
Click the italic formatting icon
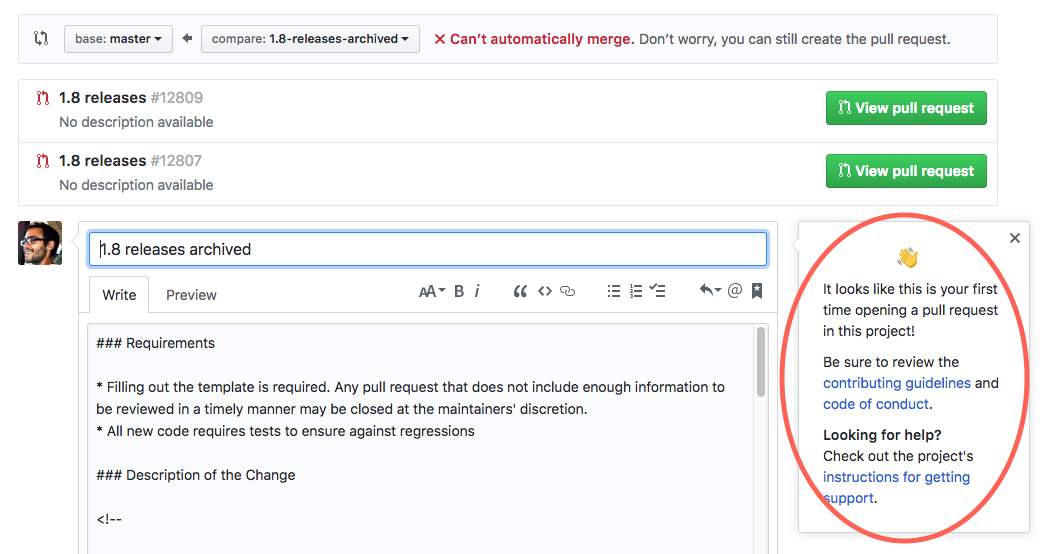click(x=477, y=291)
